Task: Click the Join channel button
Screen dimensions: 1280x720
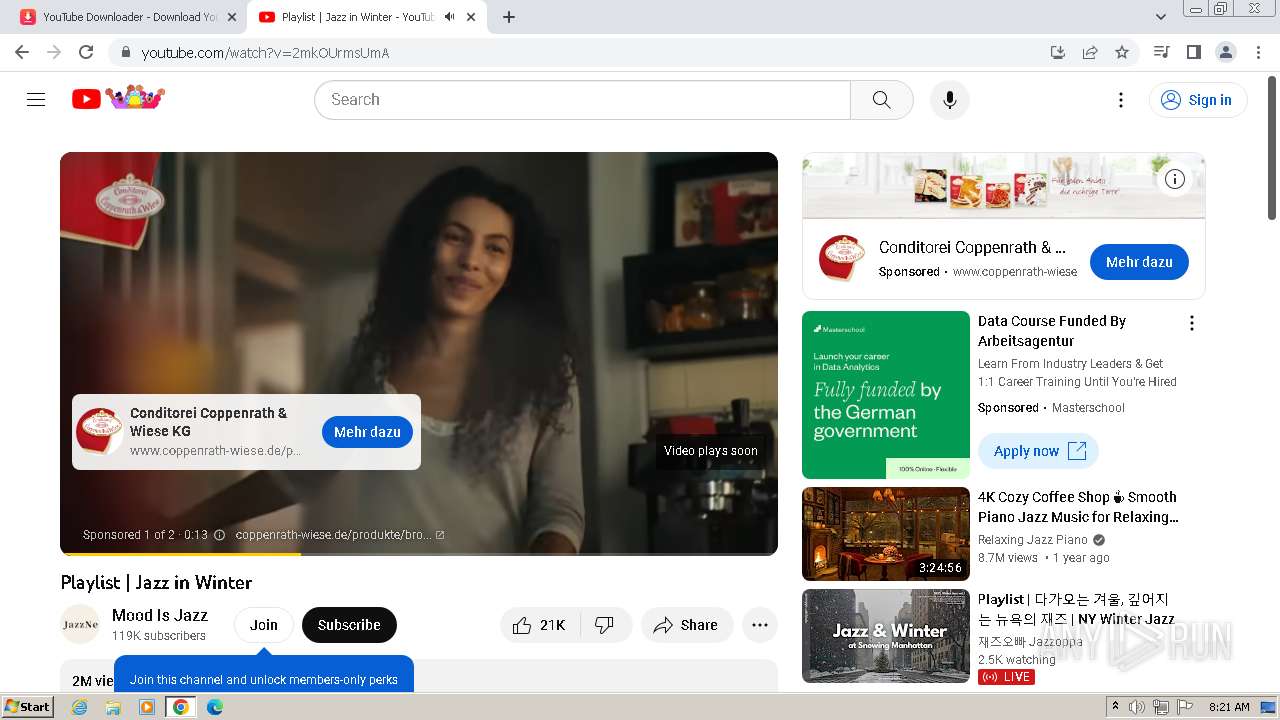Action: click(x=264, y=625)
